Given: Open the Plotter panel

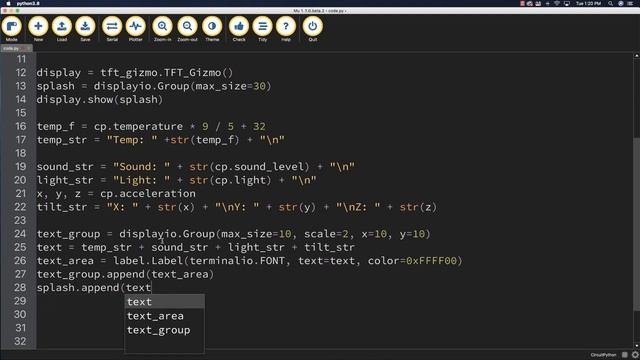Looking at the screenshot, I should (x=136, y=29).
